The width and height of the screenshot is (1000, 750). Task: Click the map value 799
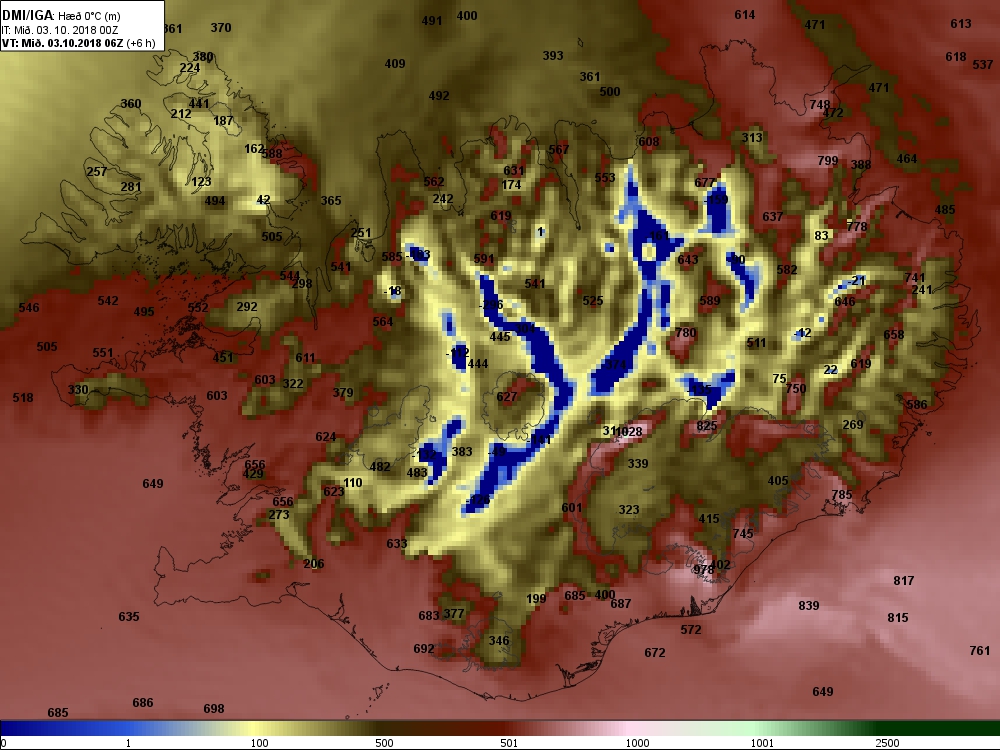[828, 161]
